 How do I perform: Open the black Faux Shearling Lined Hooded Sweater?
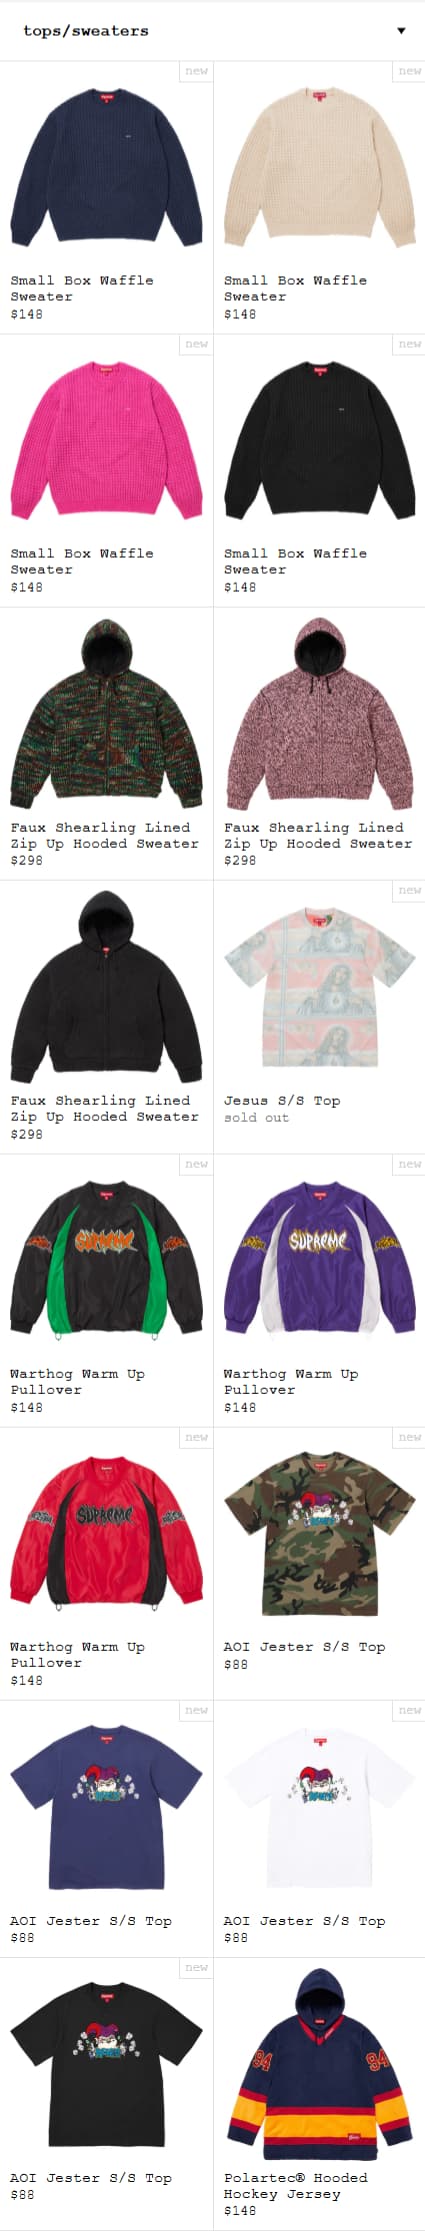click(x=106, y=986)
